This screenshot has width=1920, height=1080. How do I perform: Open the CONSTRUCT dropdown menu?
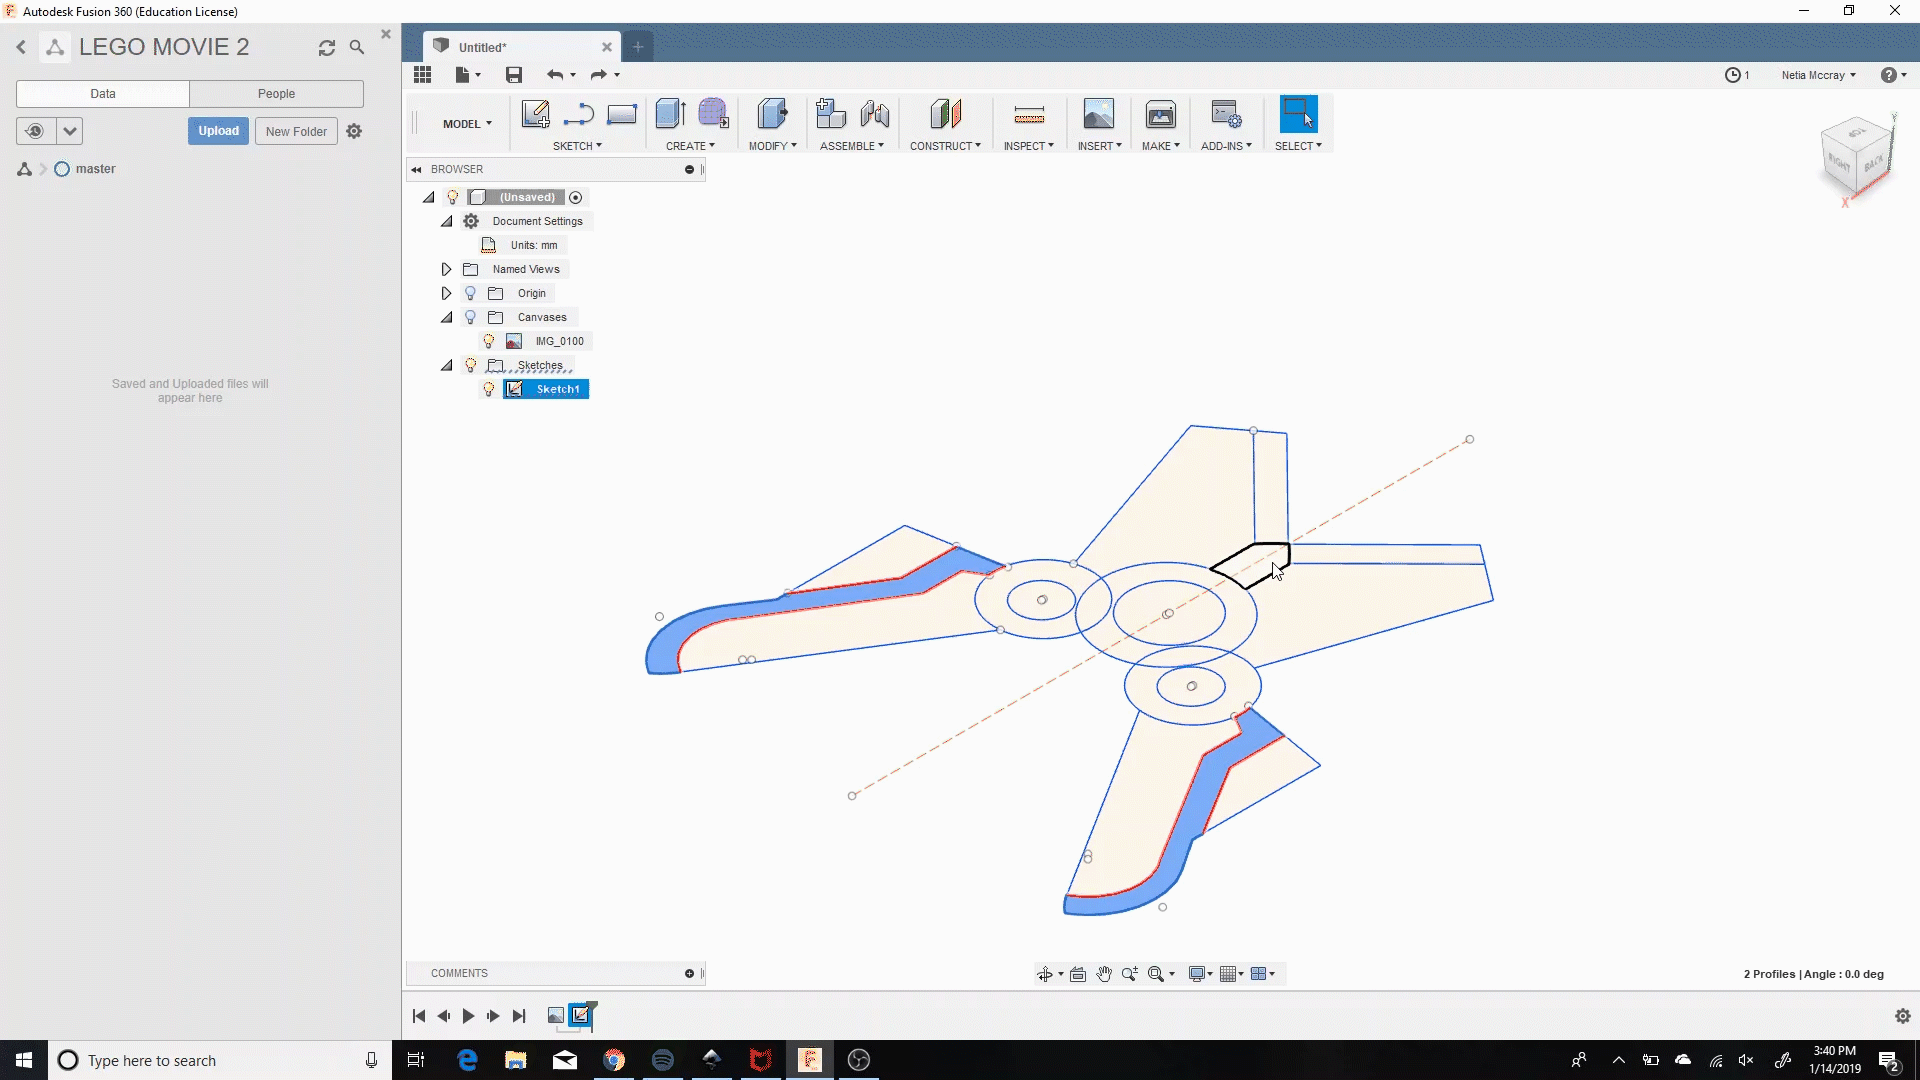click(944, 146)
